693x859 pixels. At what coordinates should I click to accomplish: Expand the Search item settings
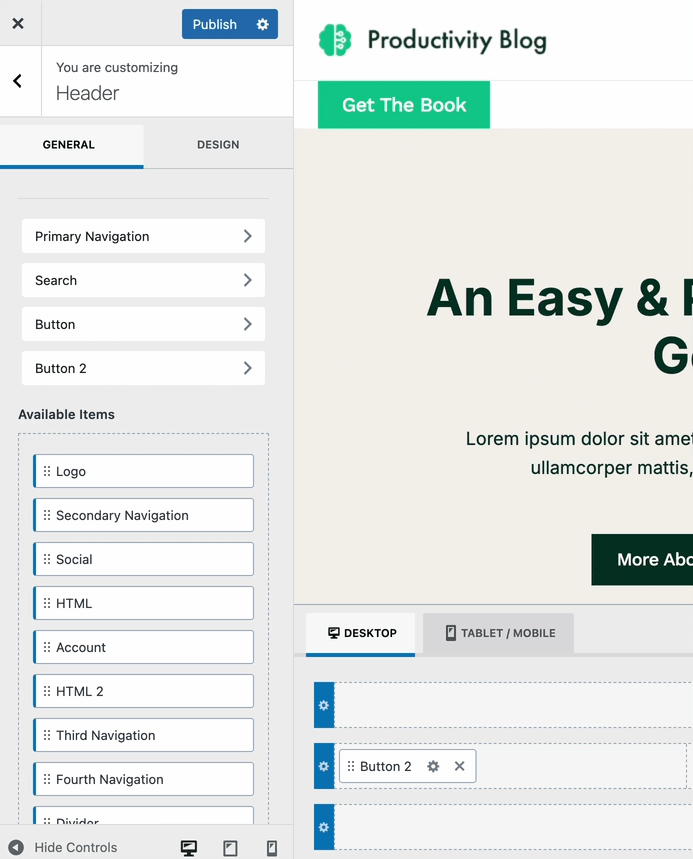click(x=143, y=280)
